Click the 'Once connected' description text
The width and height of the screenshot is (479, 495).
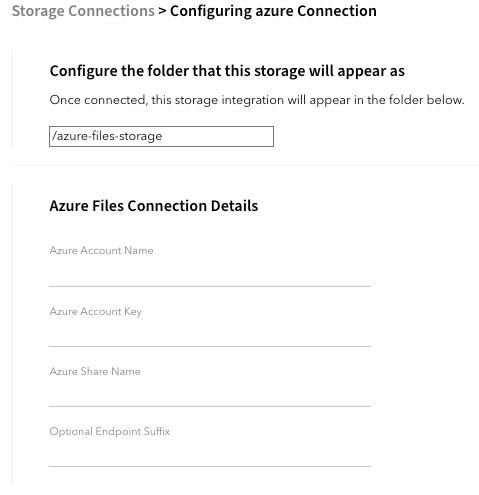257,100
